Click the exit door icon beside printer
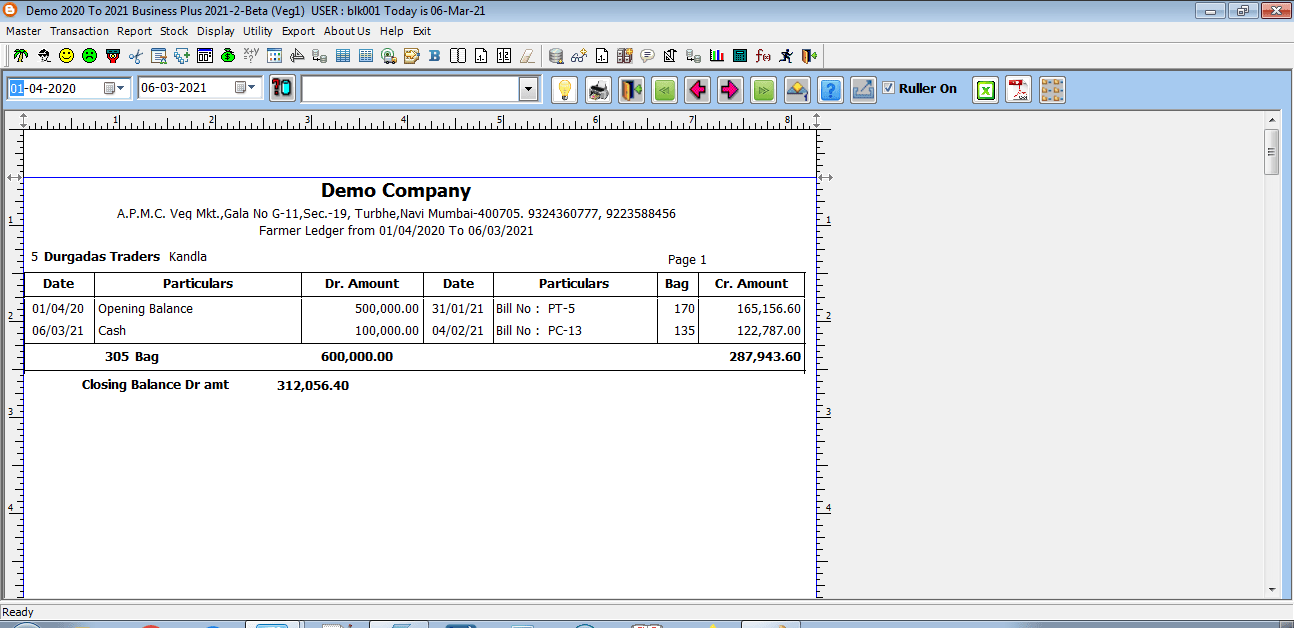Screen dimensions: 1294x628 [631, 90]
